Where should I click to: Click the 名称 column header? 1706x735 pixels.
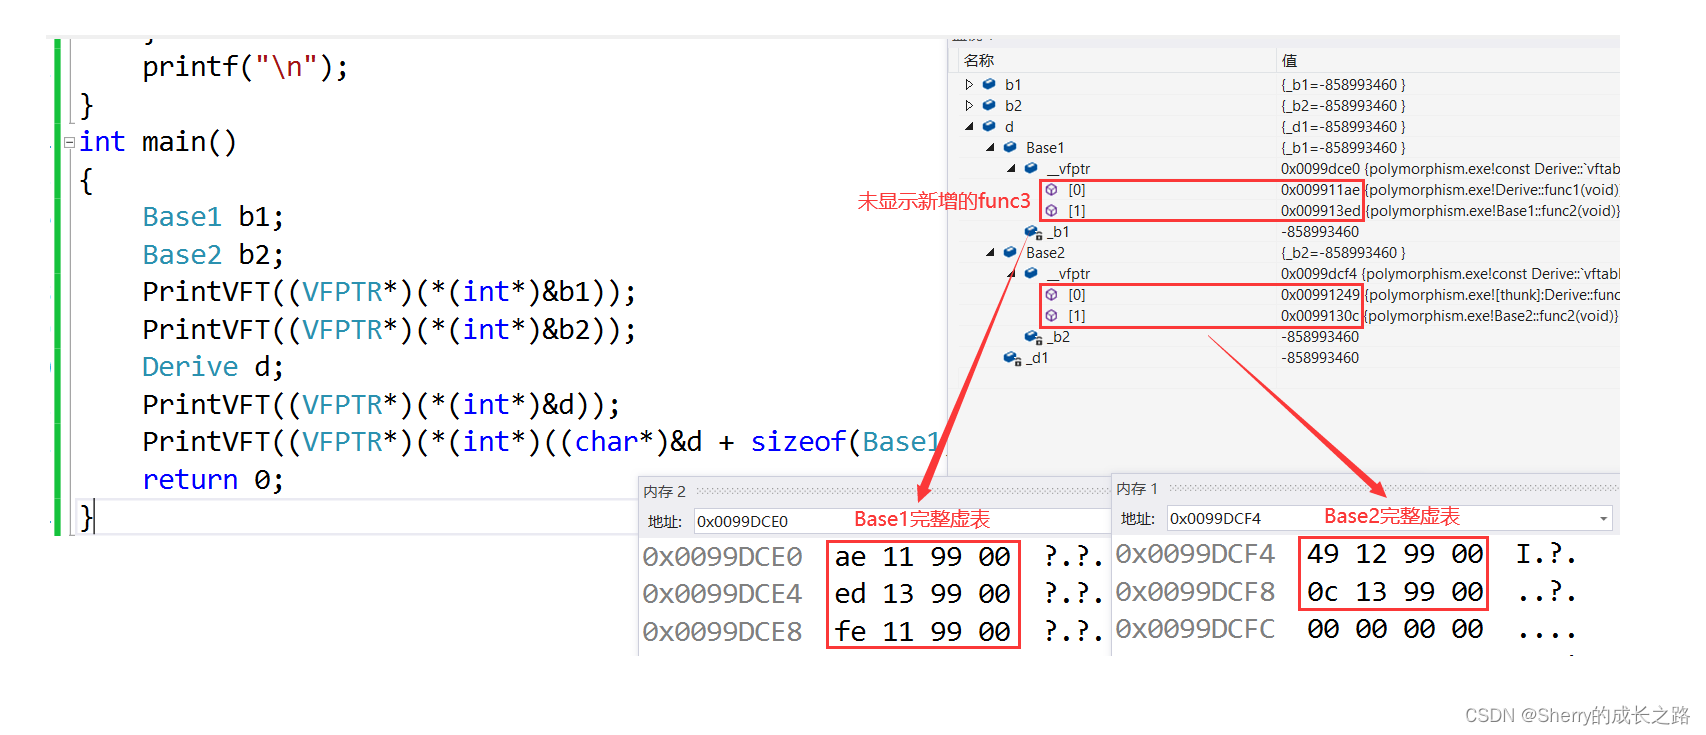[979, 60]
